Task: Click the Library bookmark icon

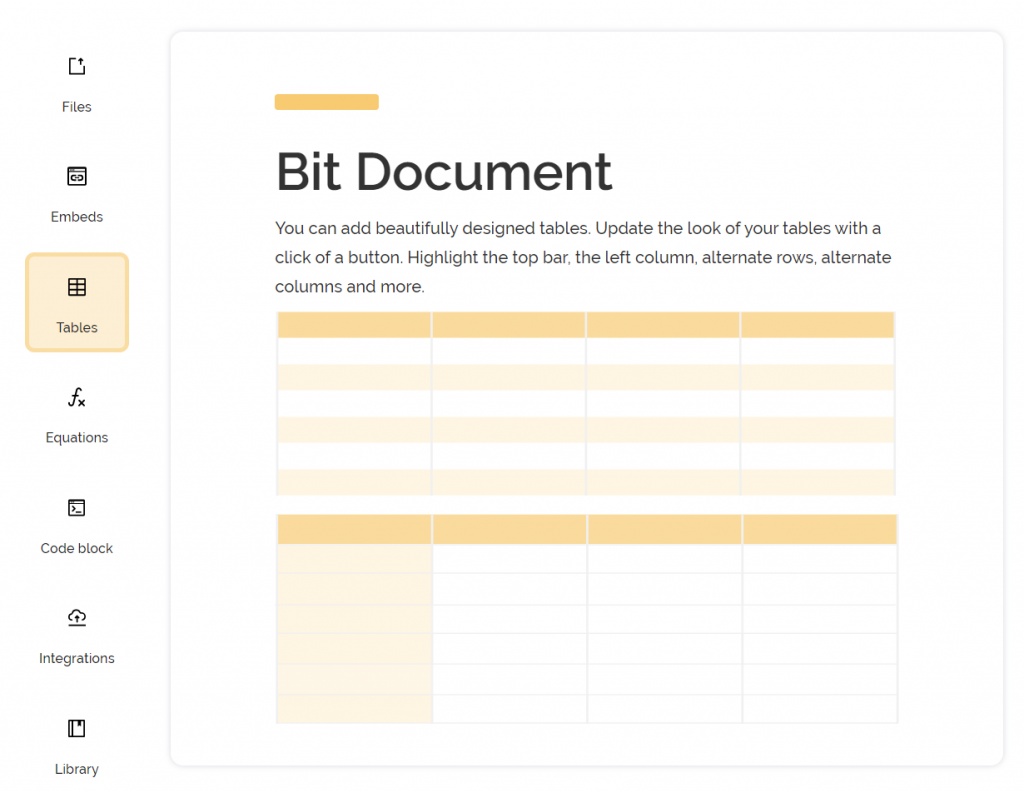Action: pyautogui.click(x=76, y=728)
